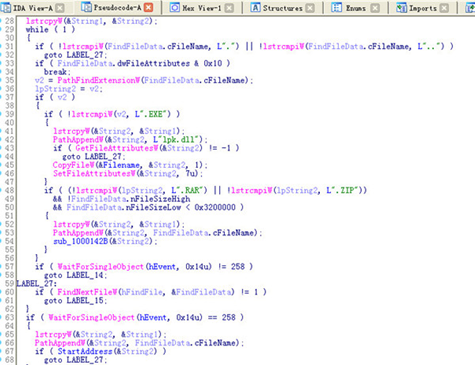Click the Pseudocode-A tab icon
The width and height of the screenshot is (475, 365).
(x=87, y=7)
